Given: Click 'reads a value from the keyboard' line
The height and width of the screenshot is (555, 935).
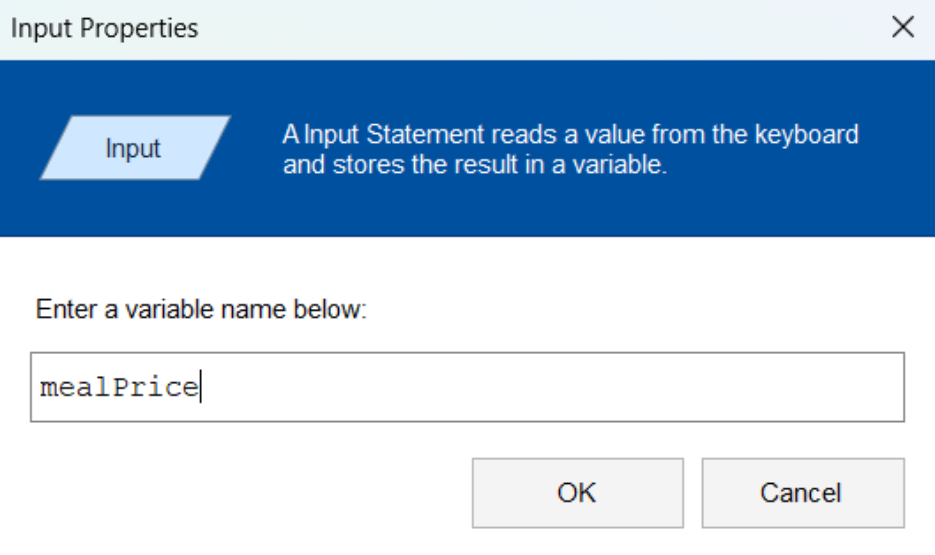Looking at the screenshot, I should pyautogui.click(x=675, y=135).
